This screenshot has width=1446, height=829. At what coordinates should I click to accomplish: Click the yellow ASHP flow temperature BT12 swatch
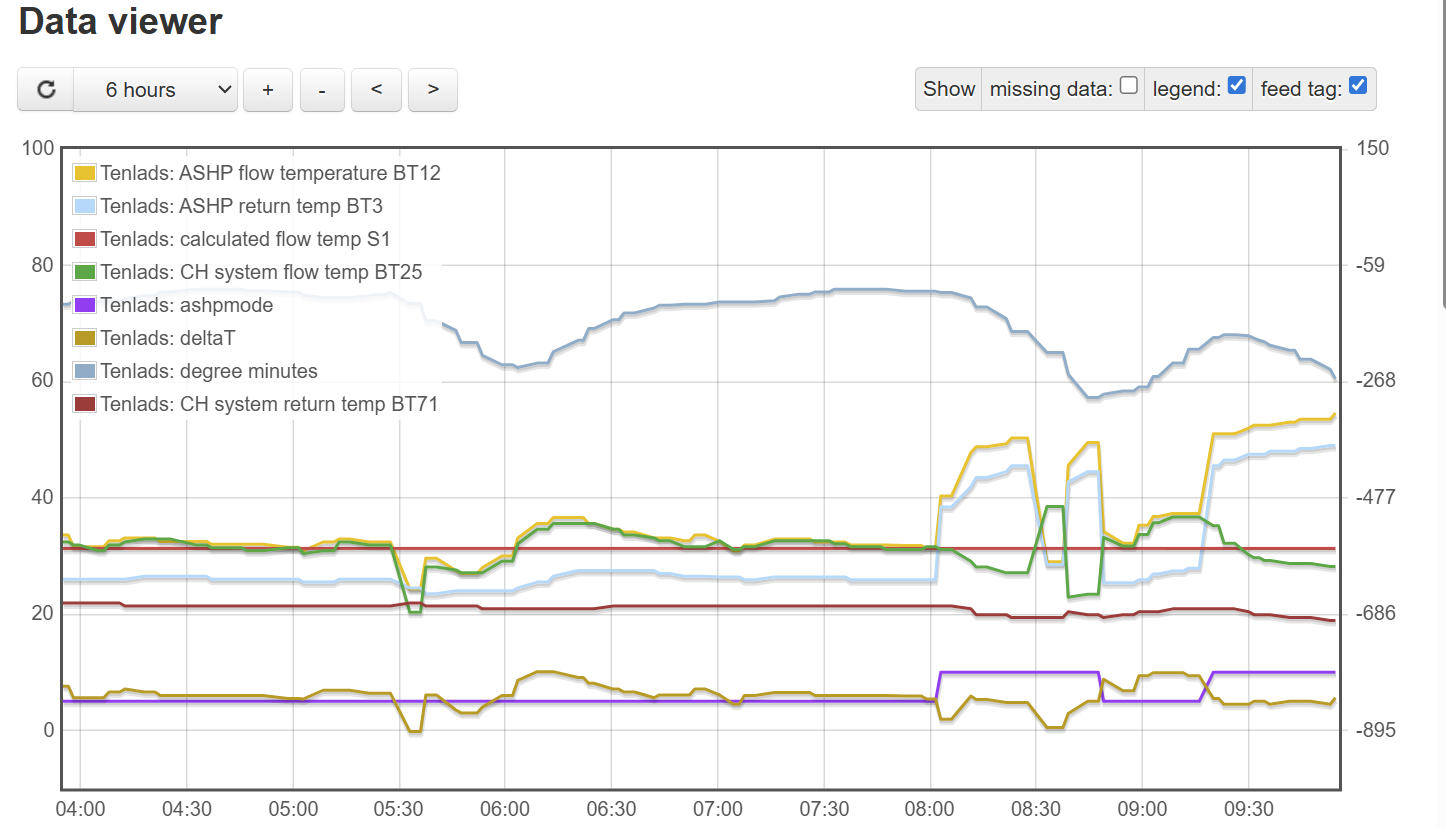click(85, 173)
